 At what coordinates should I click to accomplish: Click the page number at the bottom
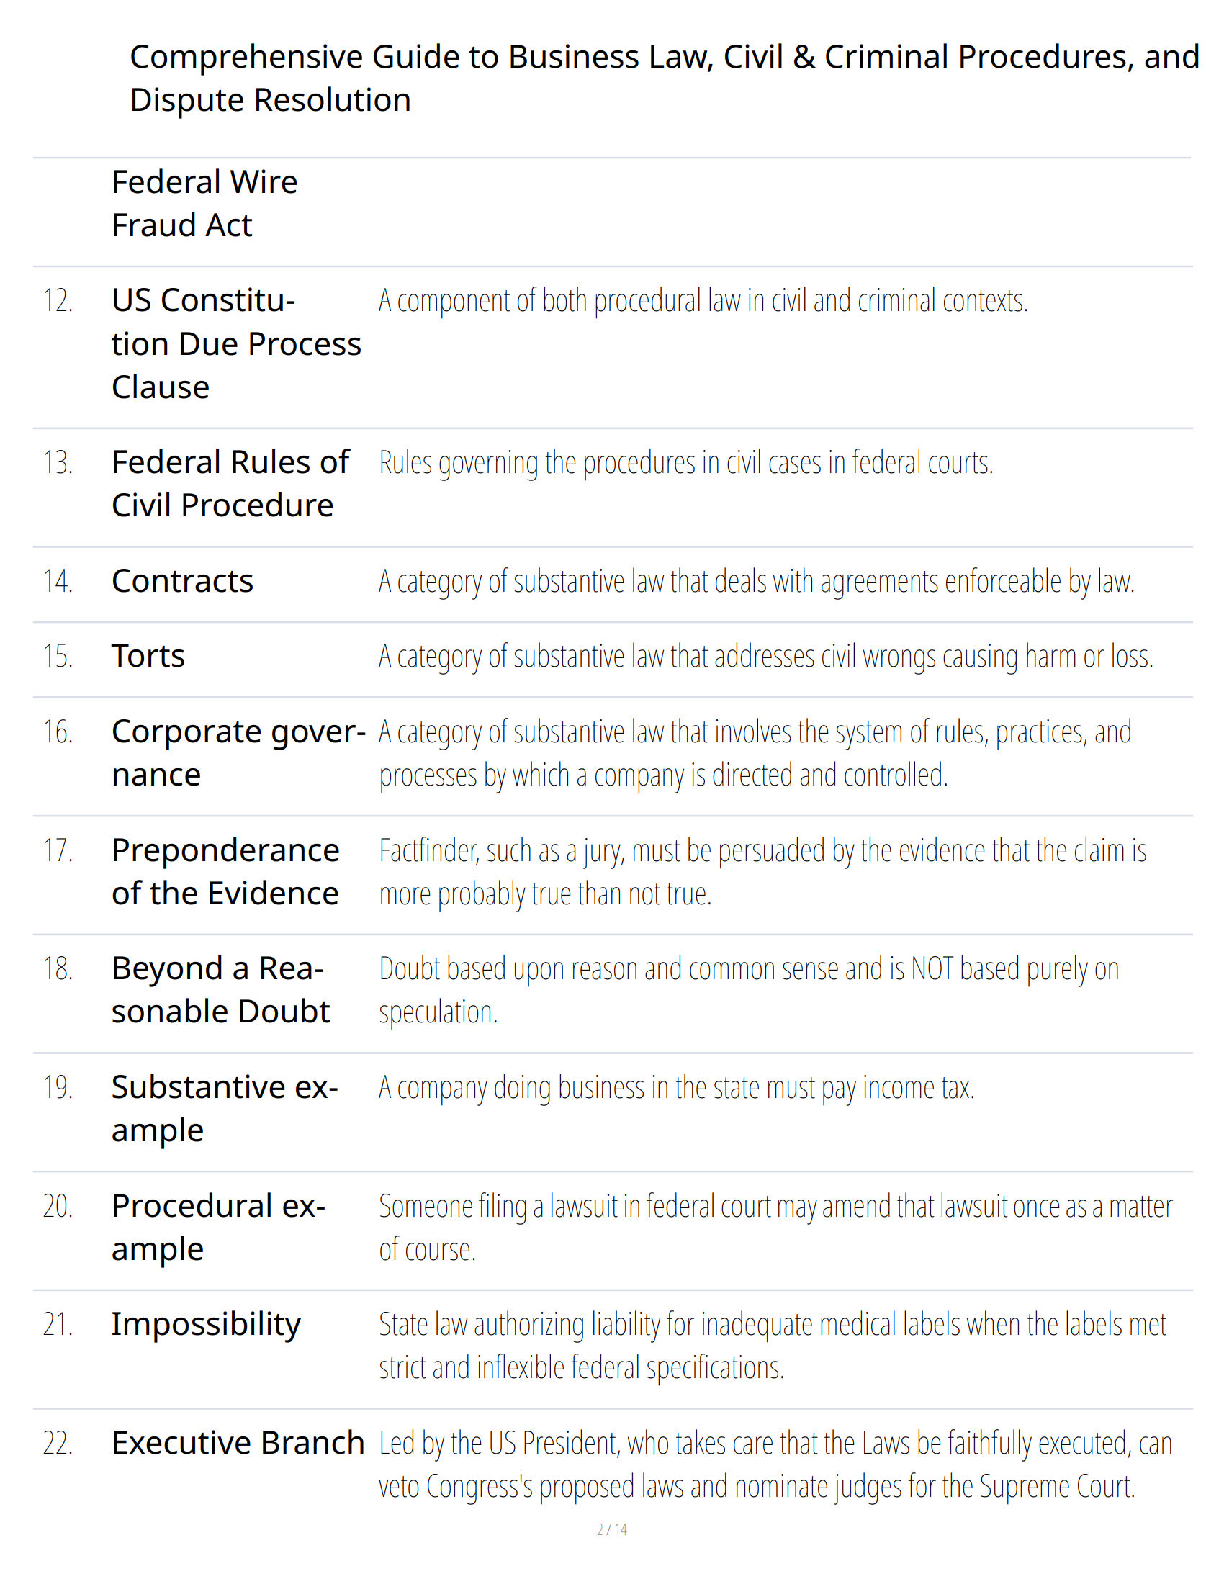point(612,1529)
